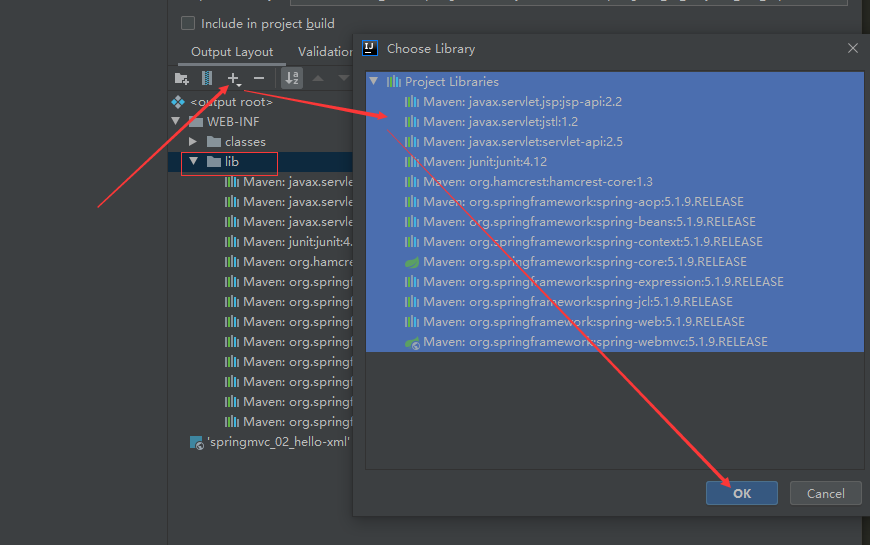
Task: Expand the classes folder node
Action: (x=193, y=142)
